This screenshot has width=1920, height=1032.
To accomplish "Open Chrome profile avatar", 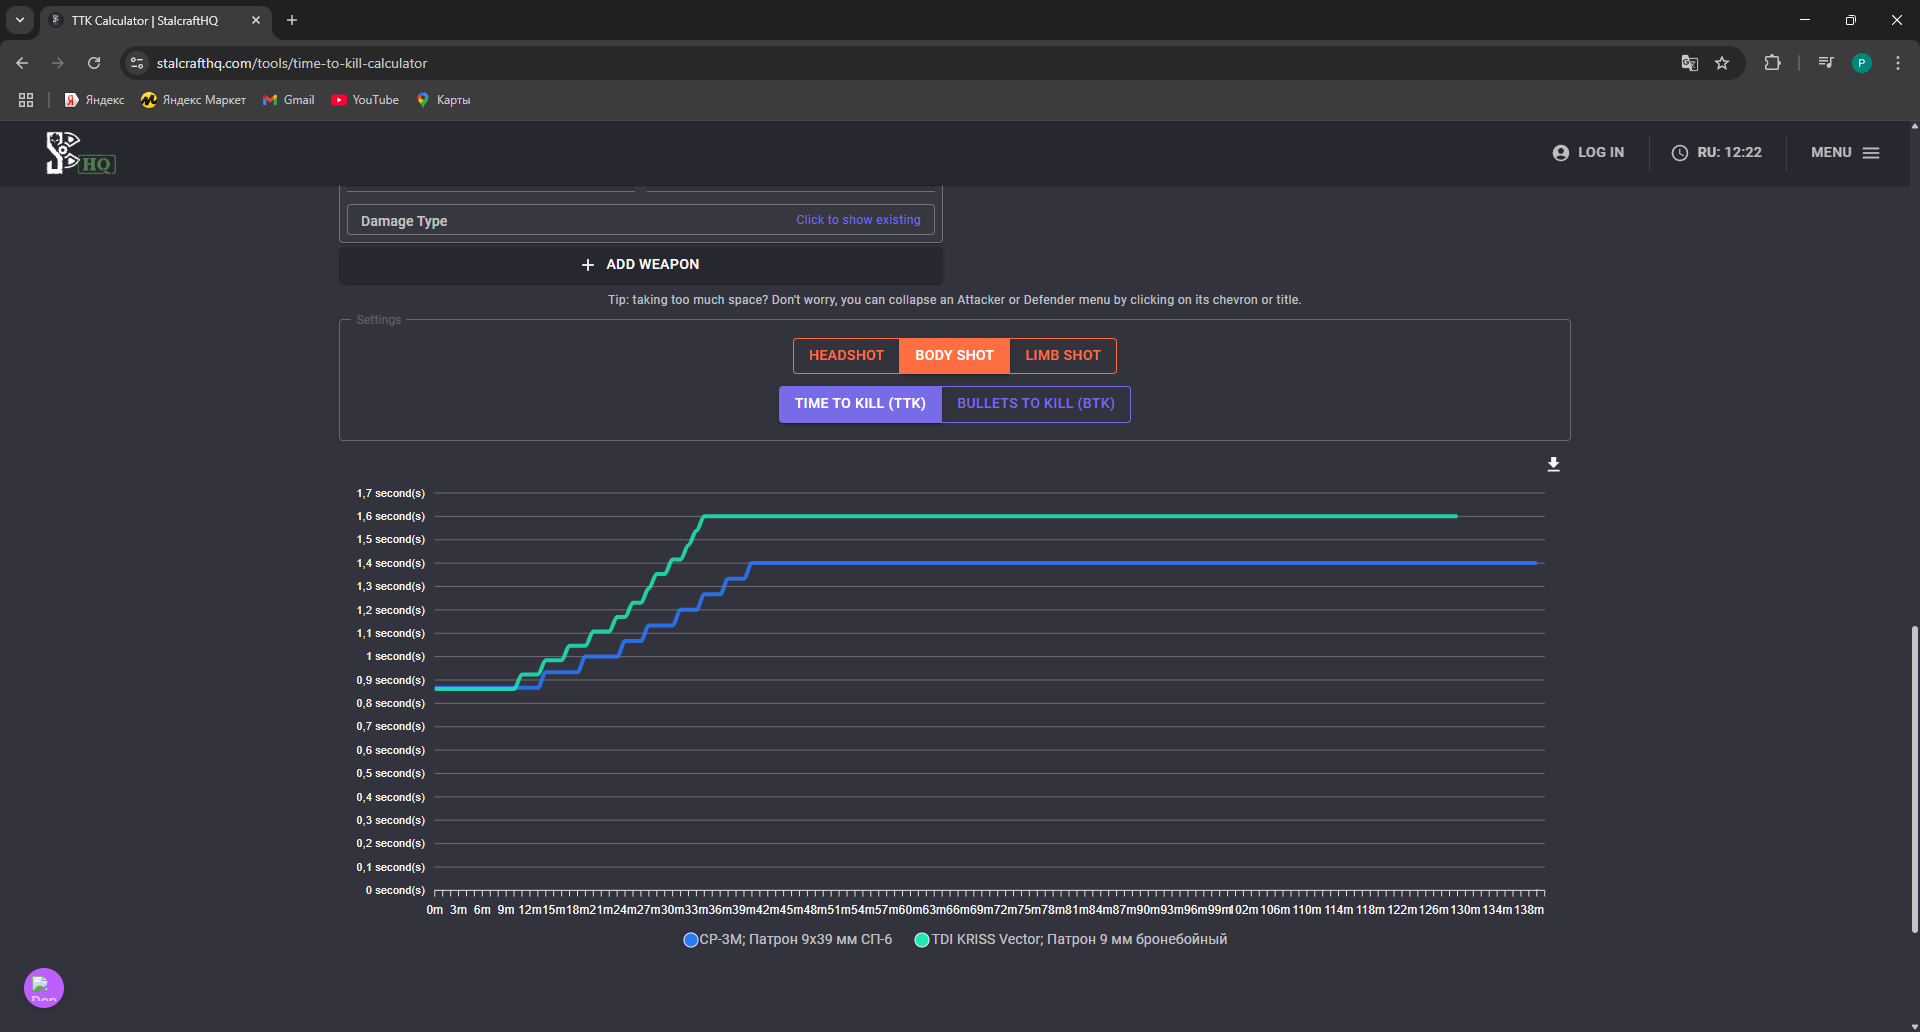I will click(x=1861, y=63).
